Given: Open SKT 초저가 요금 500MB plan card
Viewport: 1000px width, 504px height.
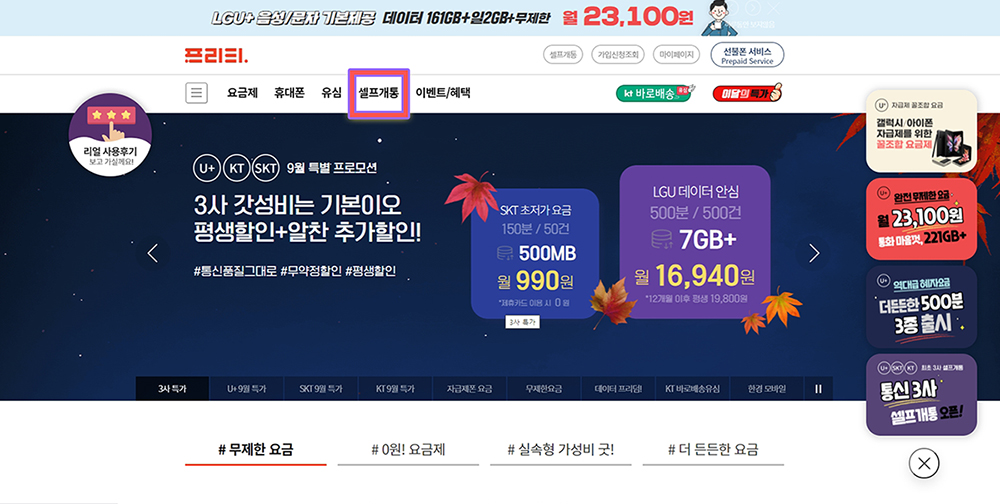Looking at the screenshot, I should [535, 253].
